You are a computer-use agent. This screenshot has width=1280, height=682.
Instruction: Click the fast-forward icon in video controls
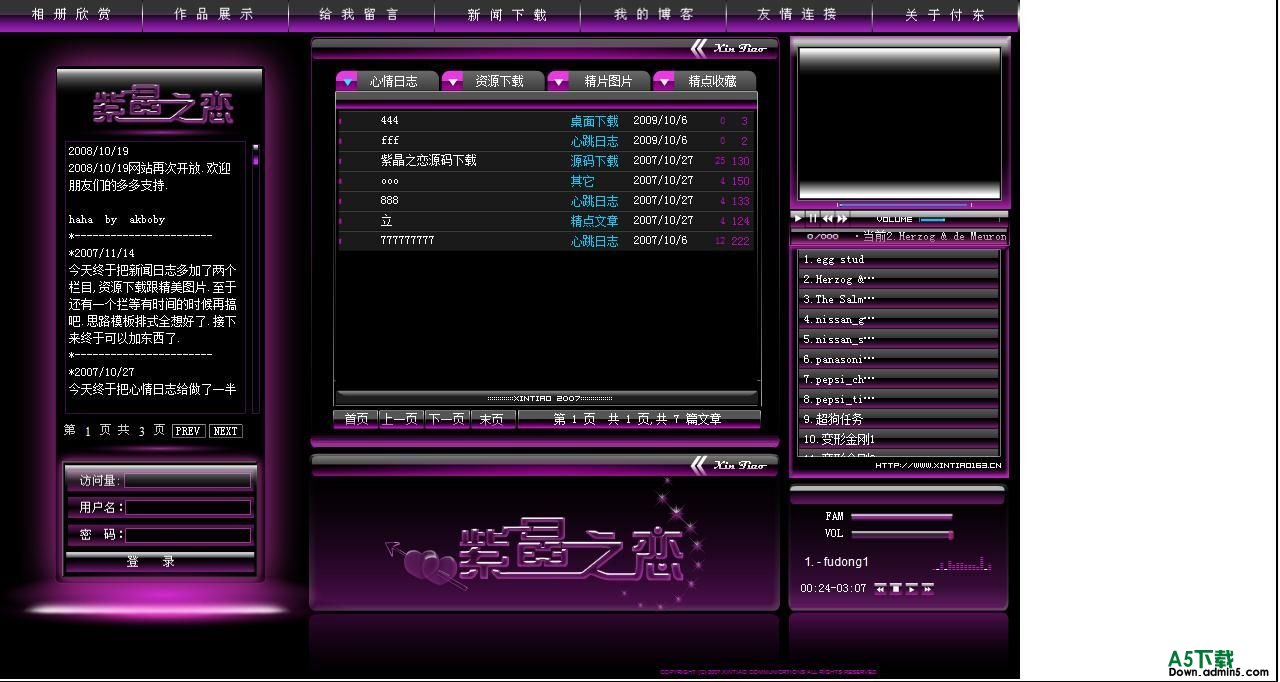840,218
